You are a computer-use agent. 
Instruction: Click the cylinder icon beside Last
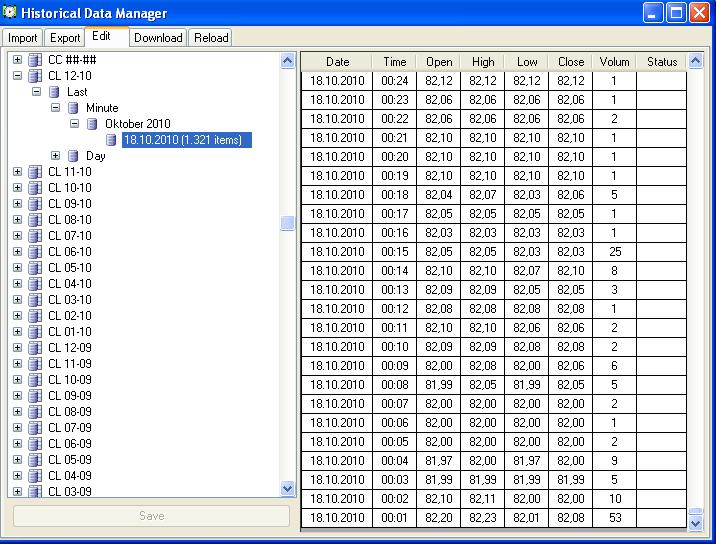[54, 92]
